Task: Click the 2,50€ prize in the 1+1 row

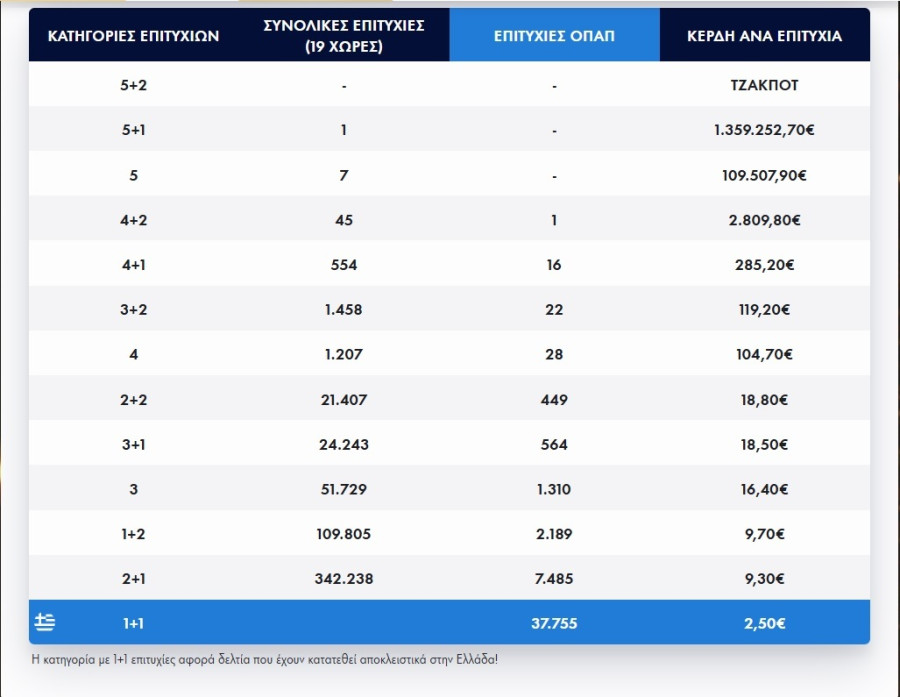Action: (764, 624)
